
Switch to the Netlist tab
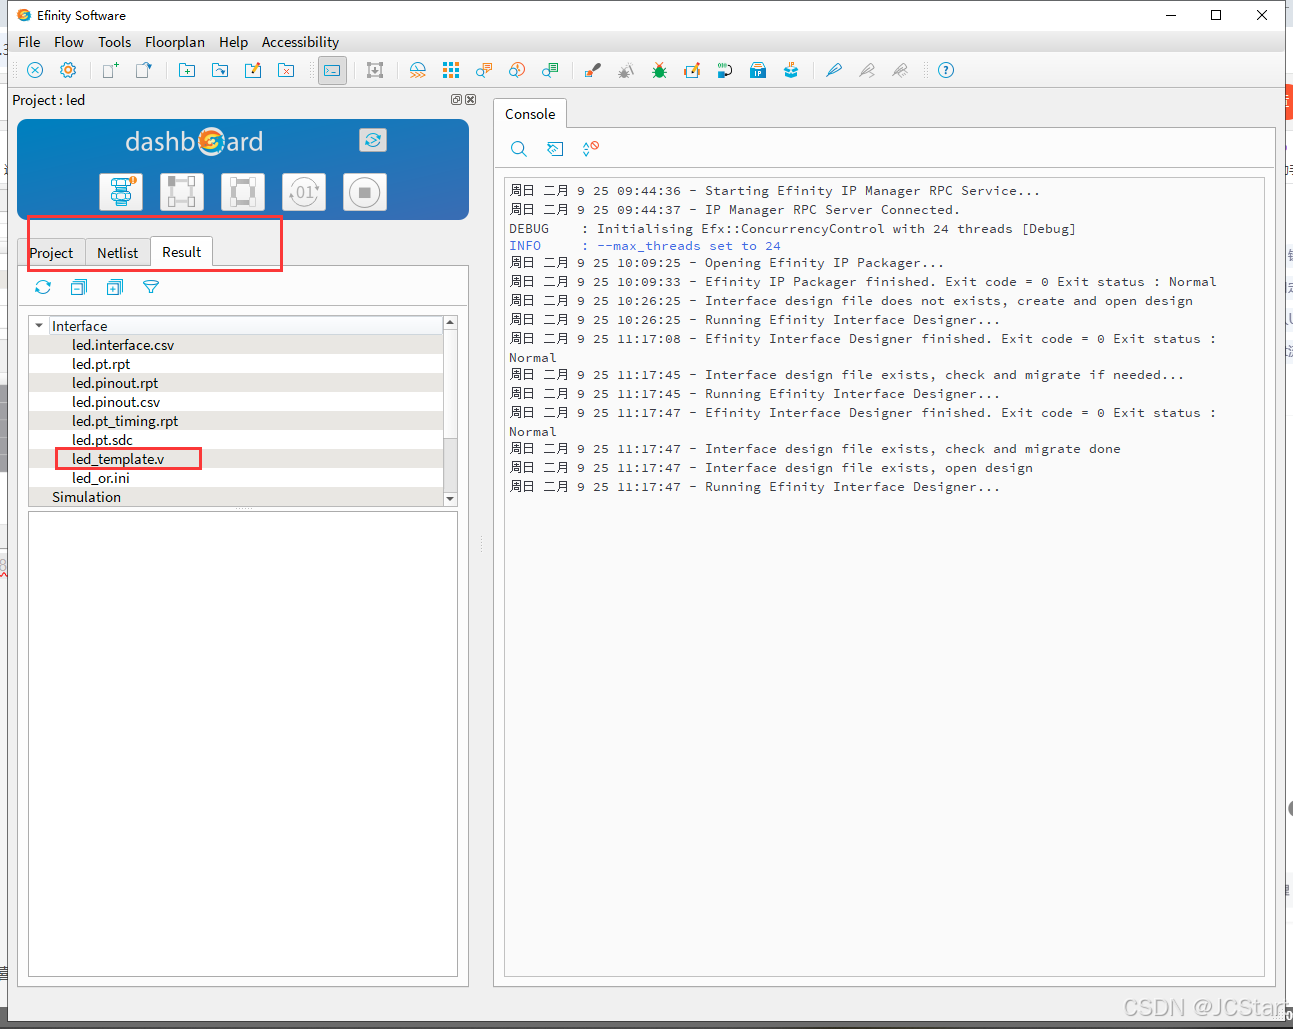pyautogui.click(x=118, y=253)
